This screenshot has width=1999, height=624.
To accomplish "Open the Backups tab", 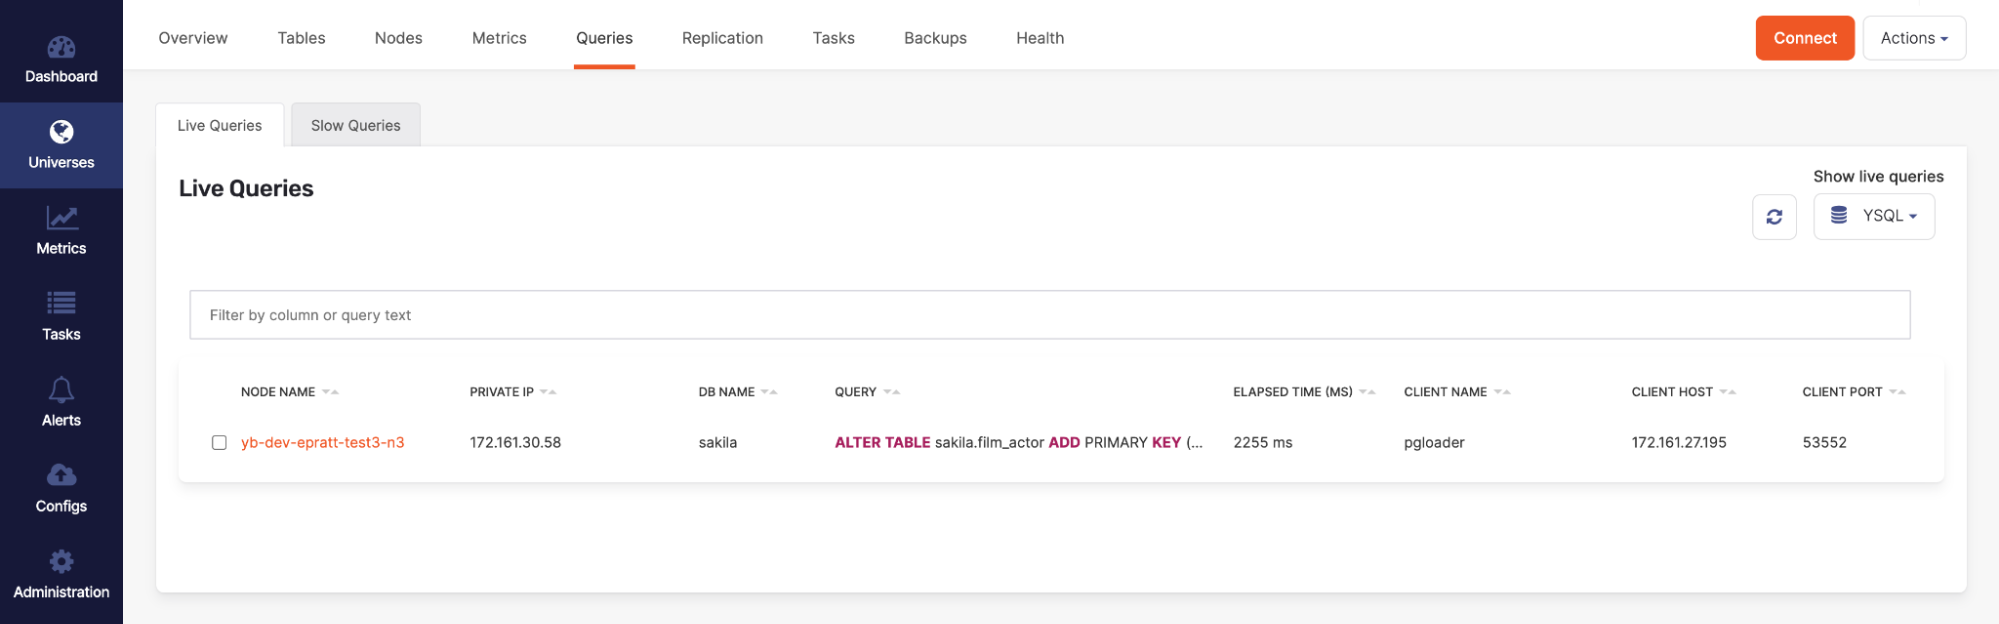I will point(934,38).
